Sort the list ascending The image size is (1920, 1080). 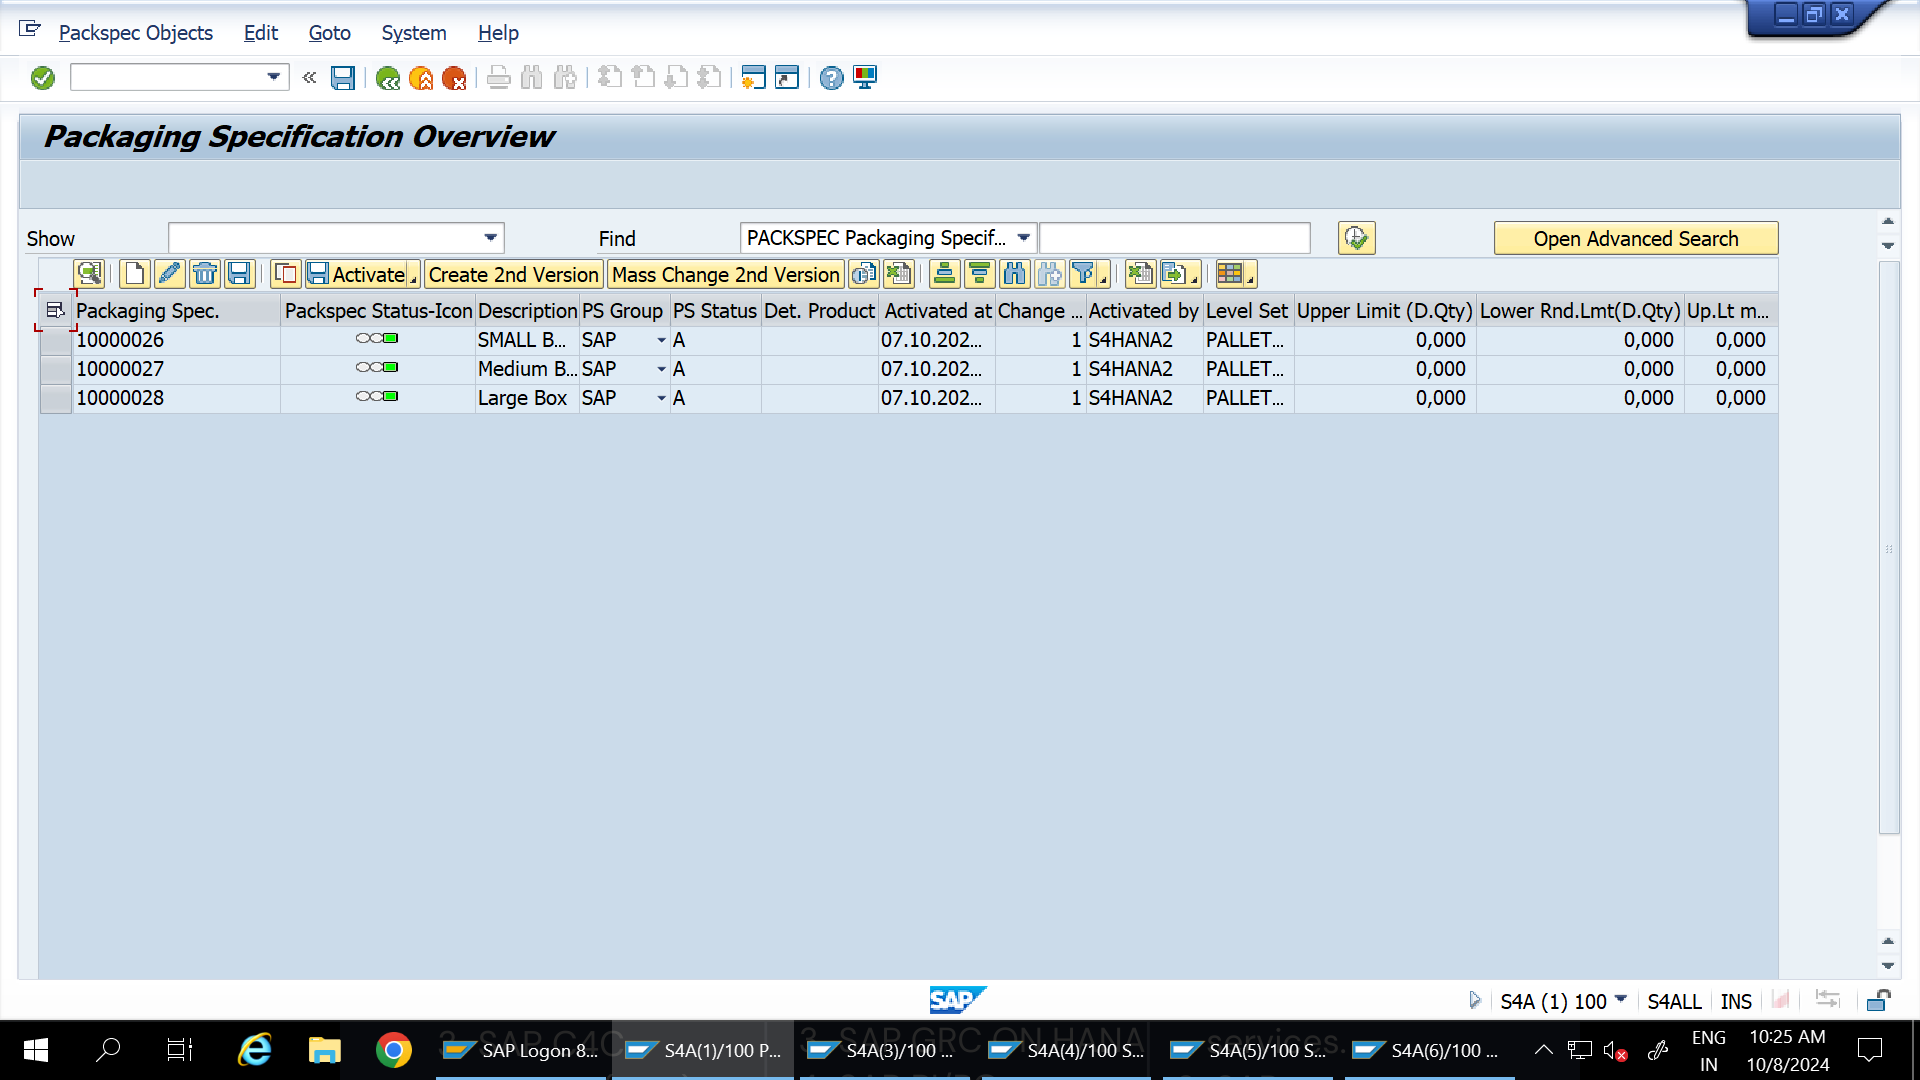pyautogui.click(x=945, y=274)
